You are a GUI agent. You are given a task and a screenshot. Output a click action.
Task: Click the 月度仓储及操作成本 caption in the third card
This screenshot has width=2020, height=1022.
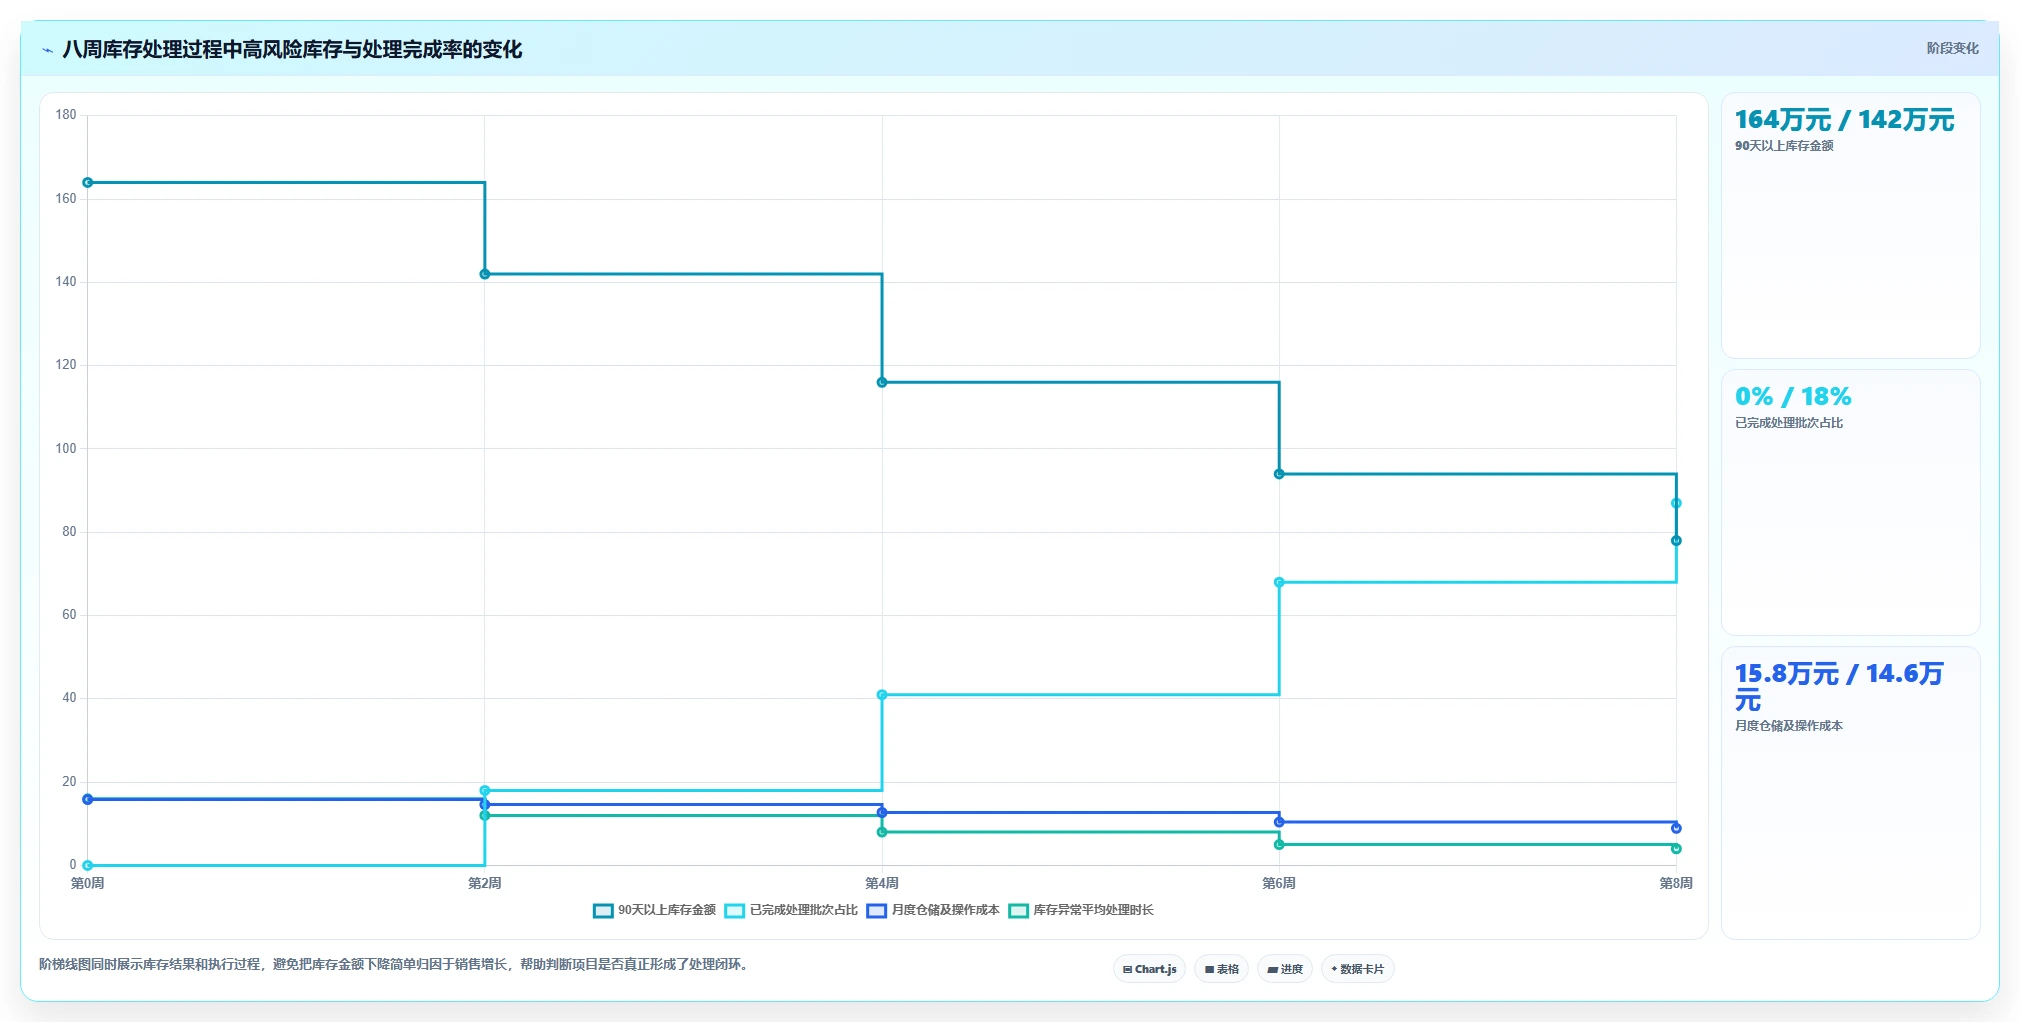pyautogui.click(x=1789, y=726)
